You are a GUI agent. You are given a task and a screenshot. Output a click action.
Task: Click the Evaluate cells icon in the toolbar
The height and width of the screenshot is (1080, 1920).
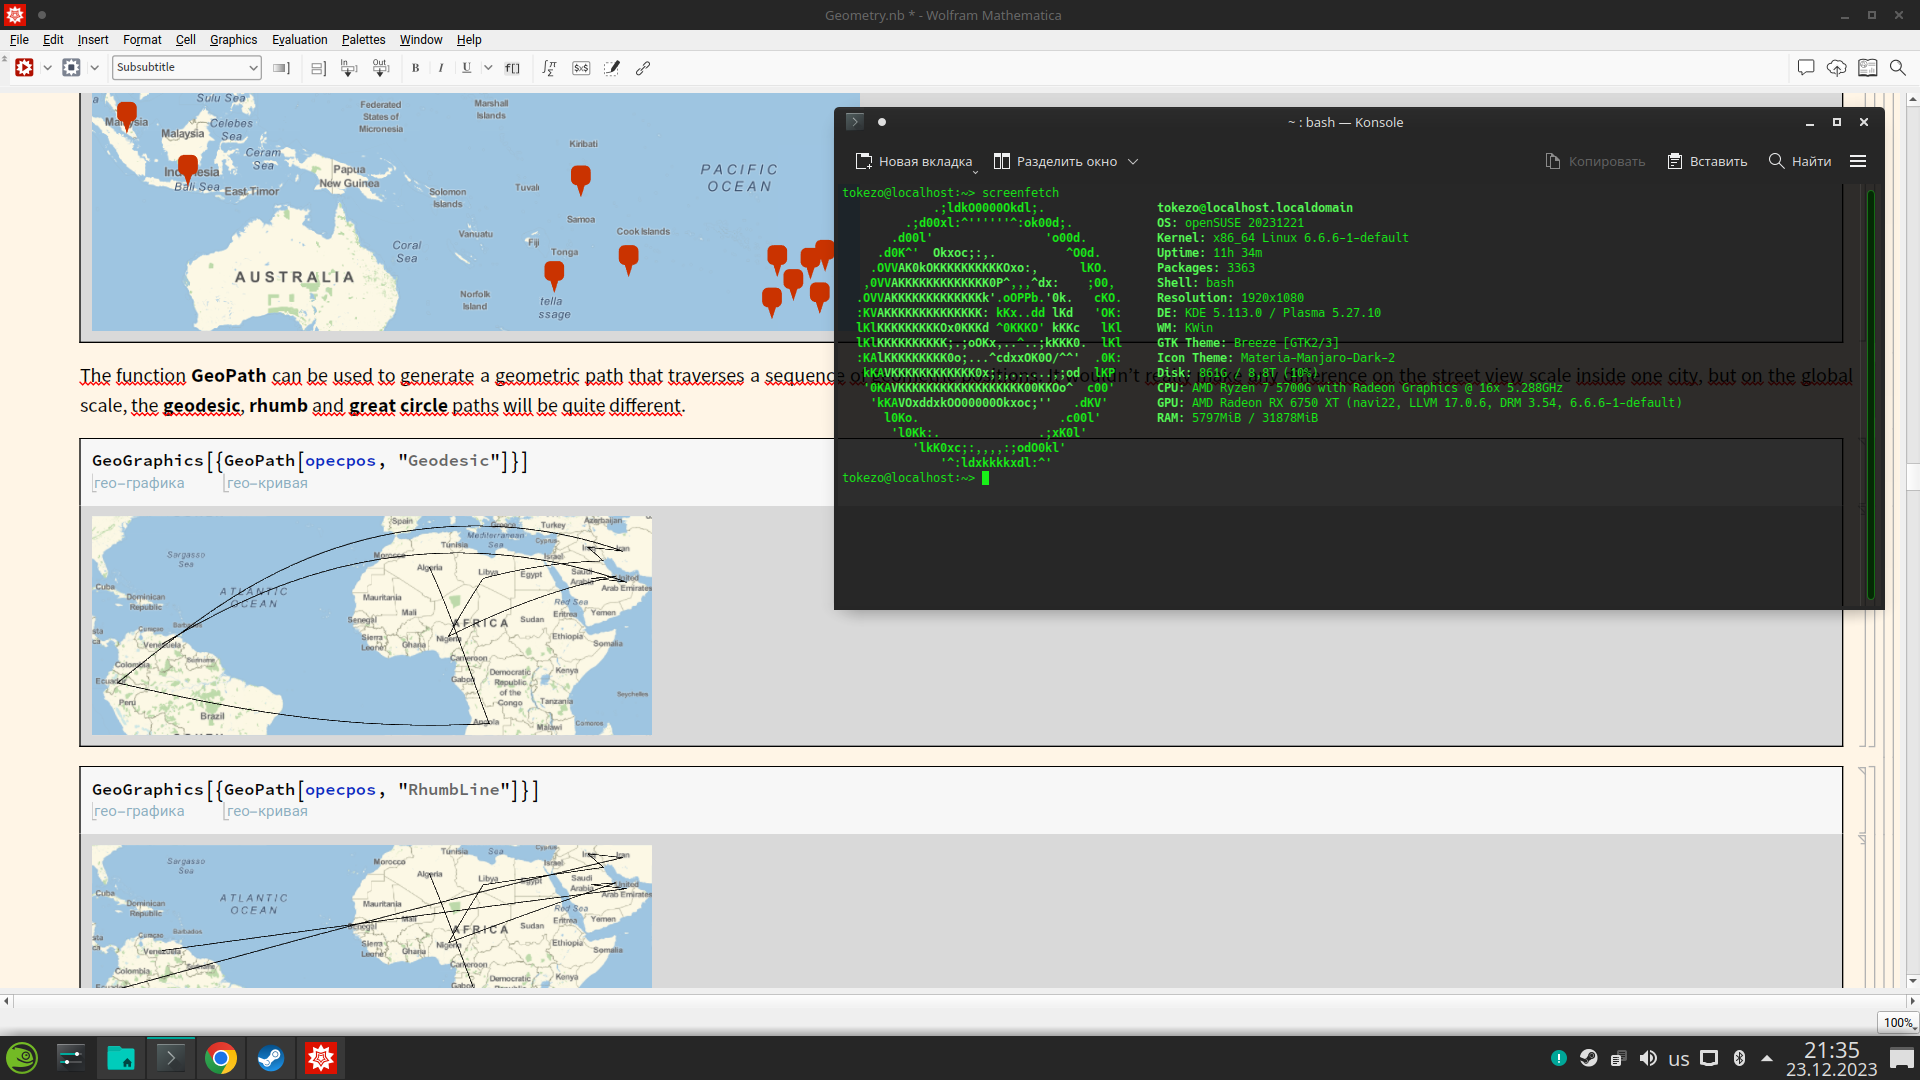coord(24,67)
